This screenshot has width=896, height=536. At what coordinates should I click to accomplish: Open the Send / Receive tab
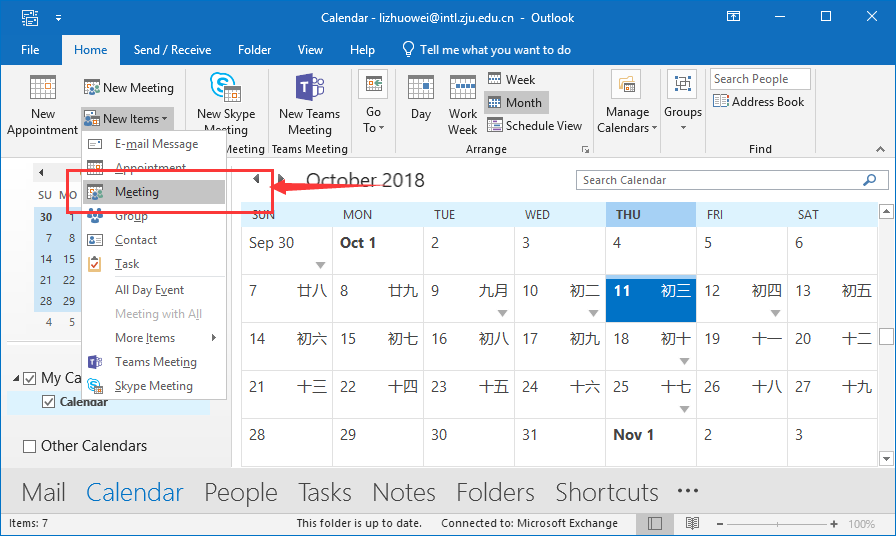[172, 50]
